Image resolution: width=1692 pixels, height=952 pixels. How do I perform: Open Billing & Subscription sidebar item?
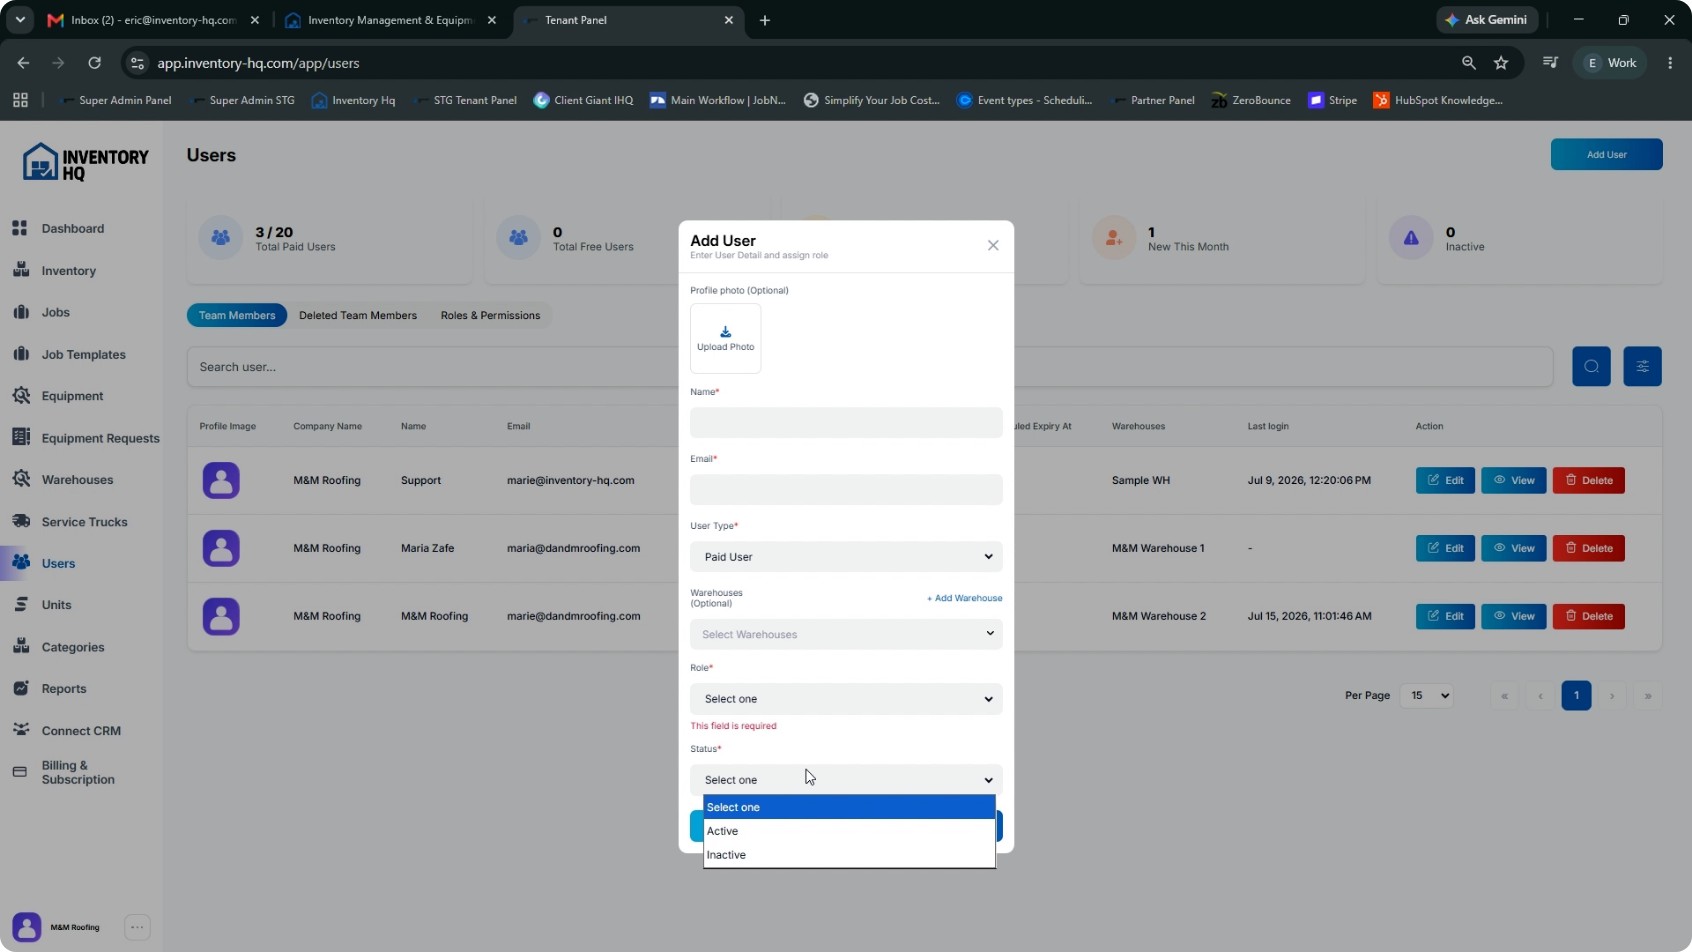pos(77,772)
